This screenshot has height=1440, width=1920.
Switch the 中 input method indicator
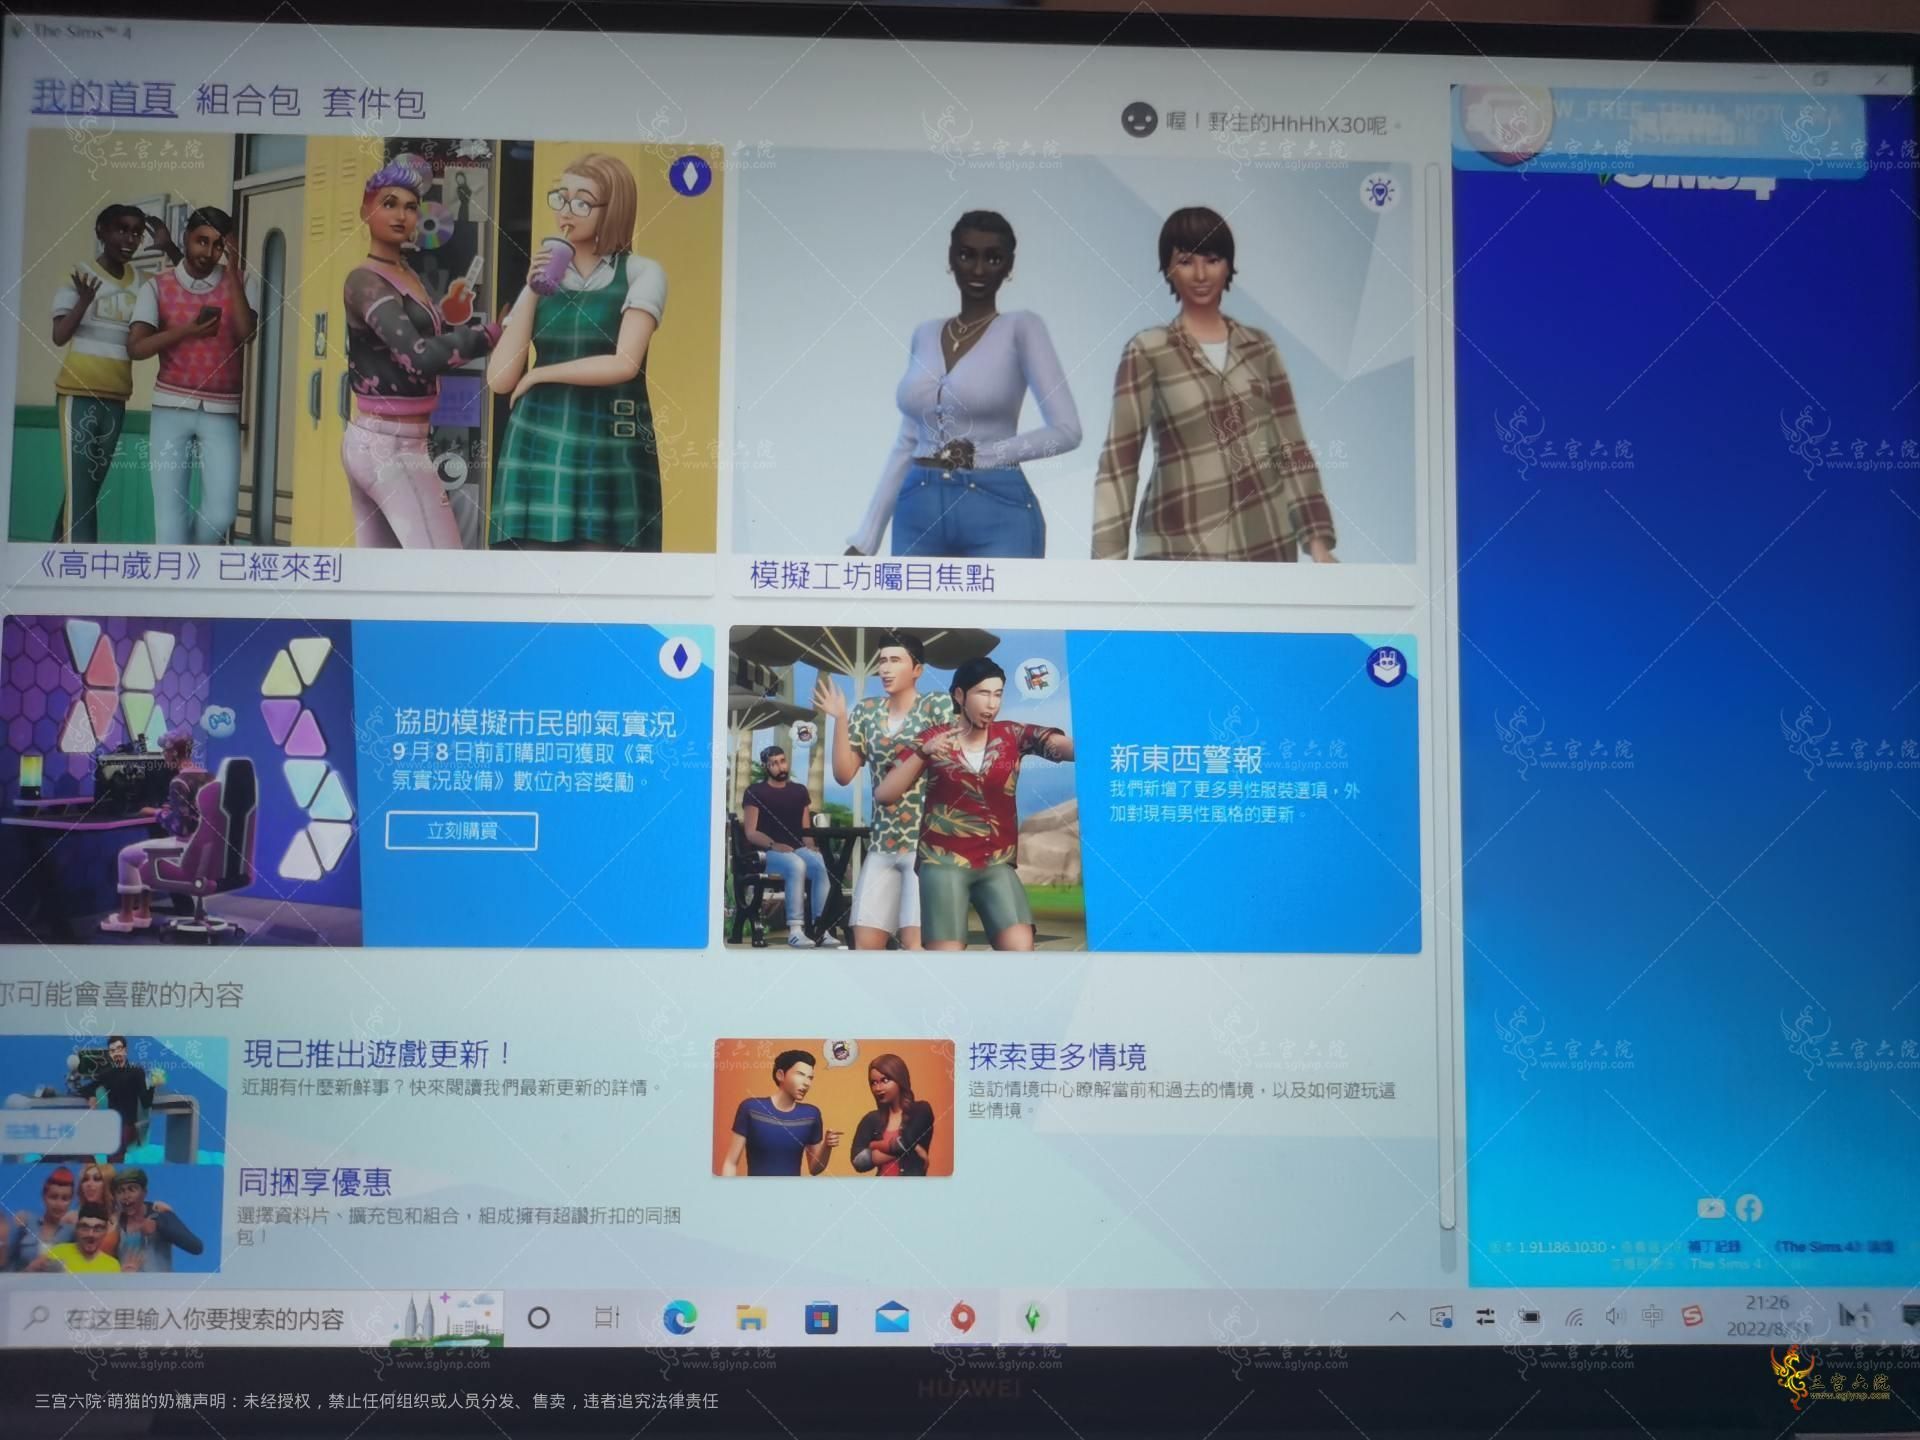pyautogui.click(x=1652, y=1316)
